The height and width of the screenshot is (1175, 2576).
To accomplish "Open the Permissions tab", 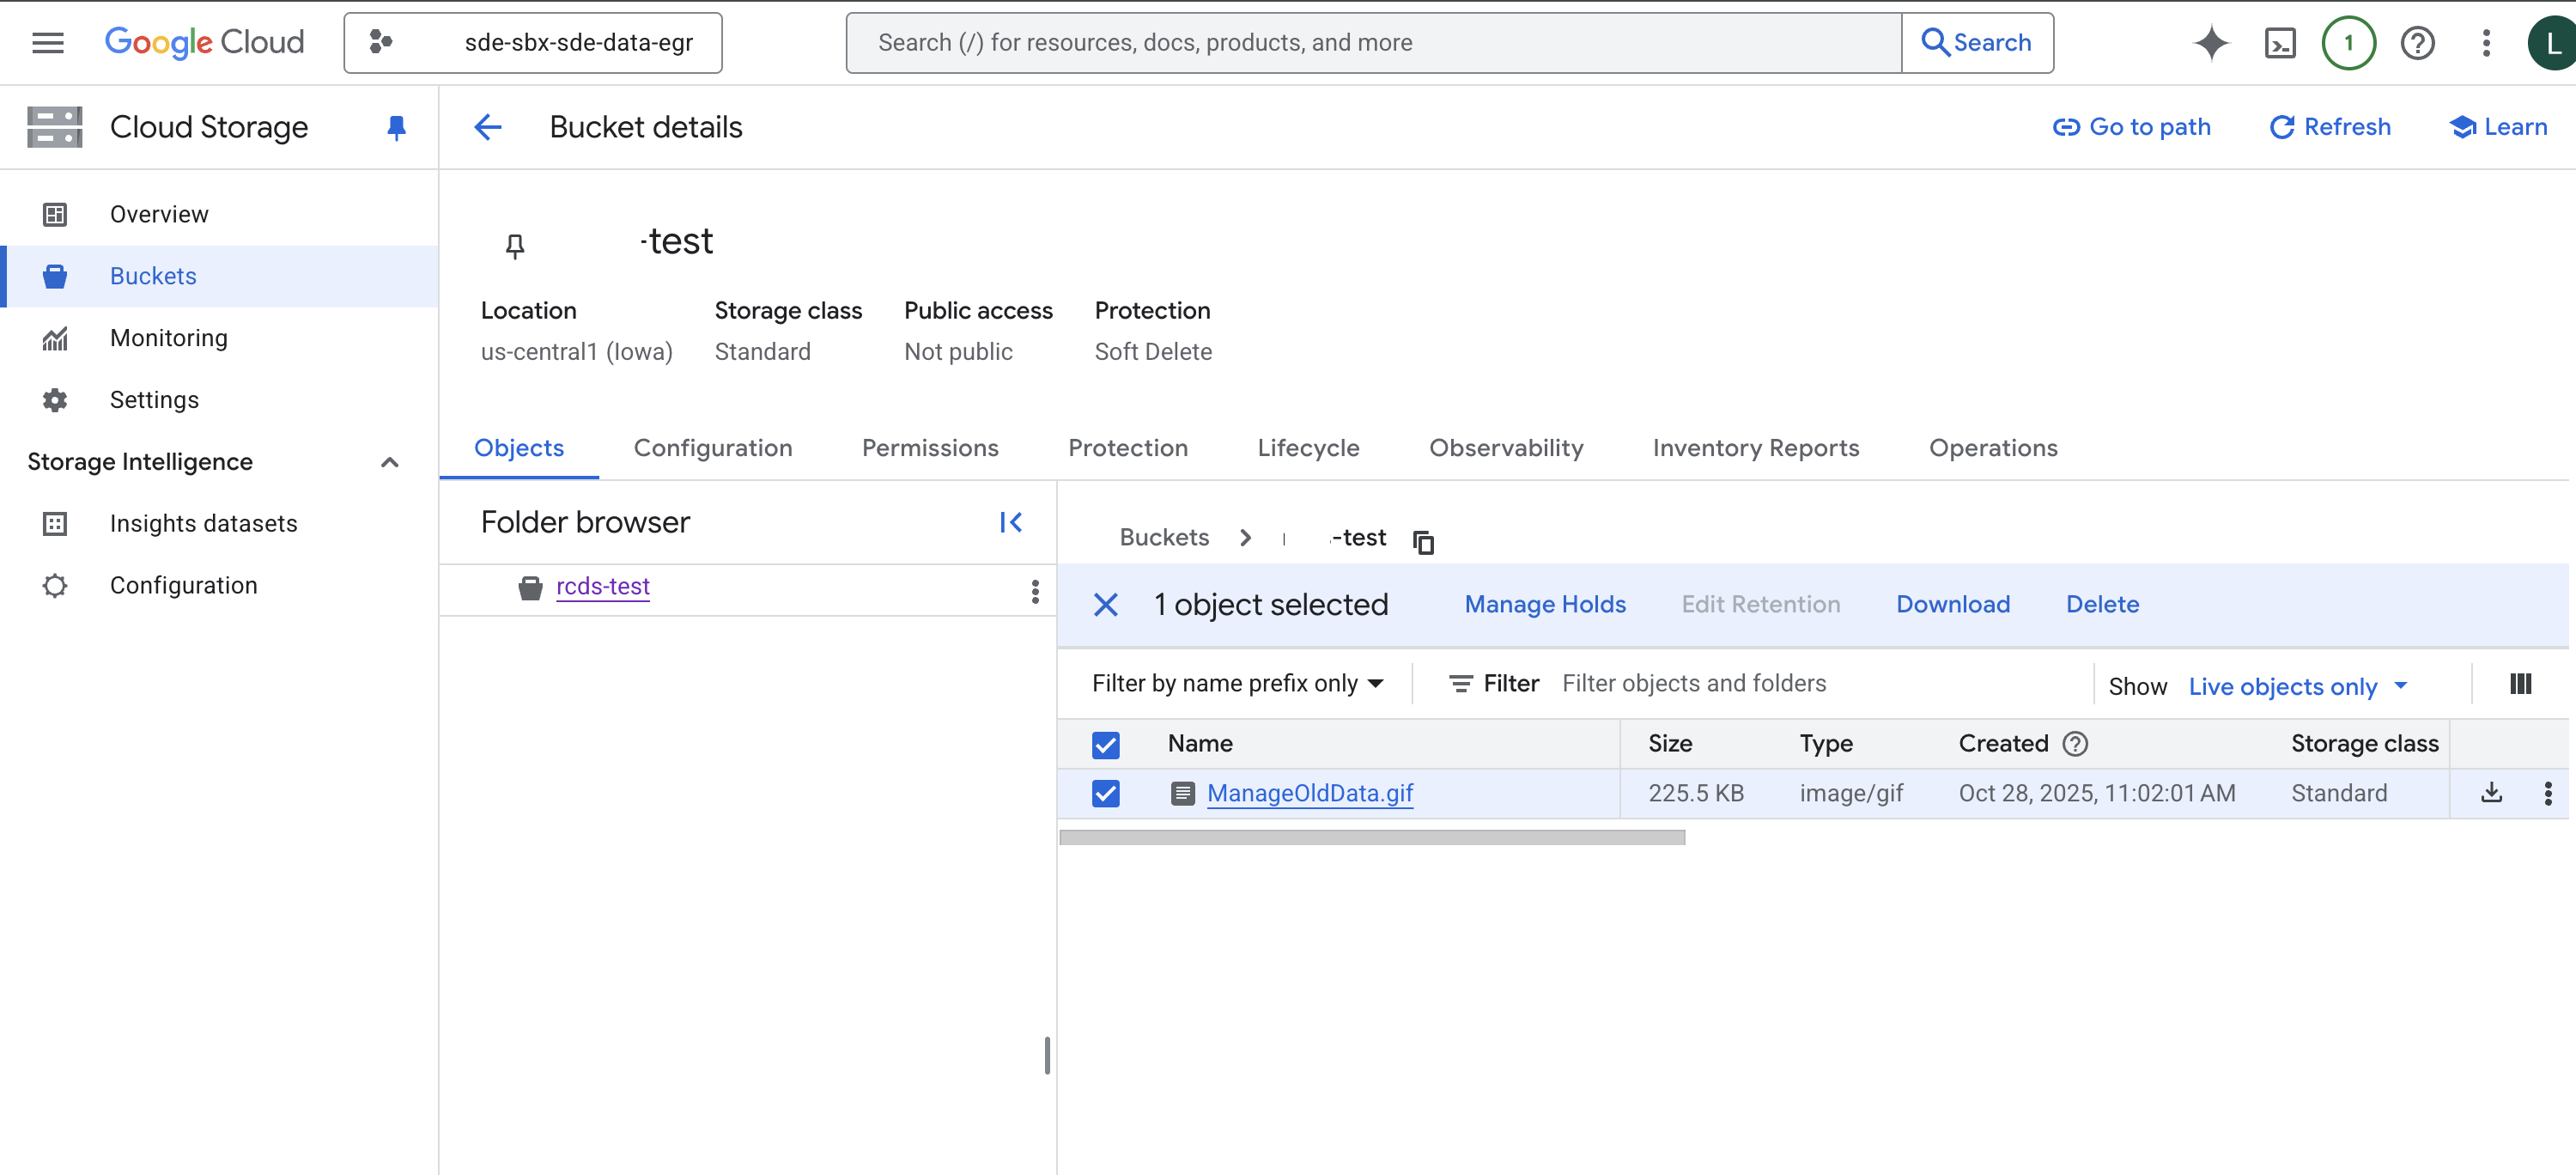I will point(929,448).
